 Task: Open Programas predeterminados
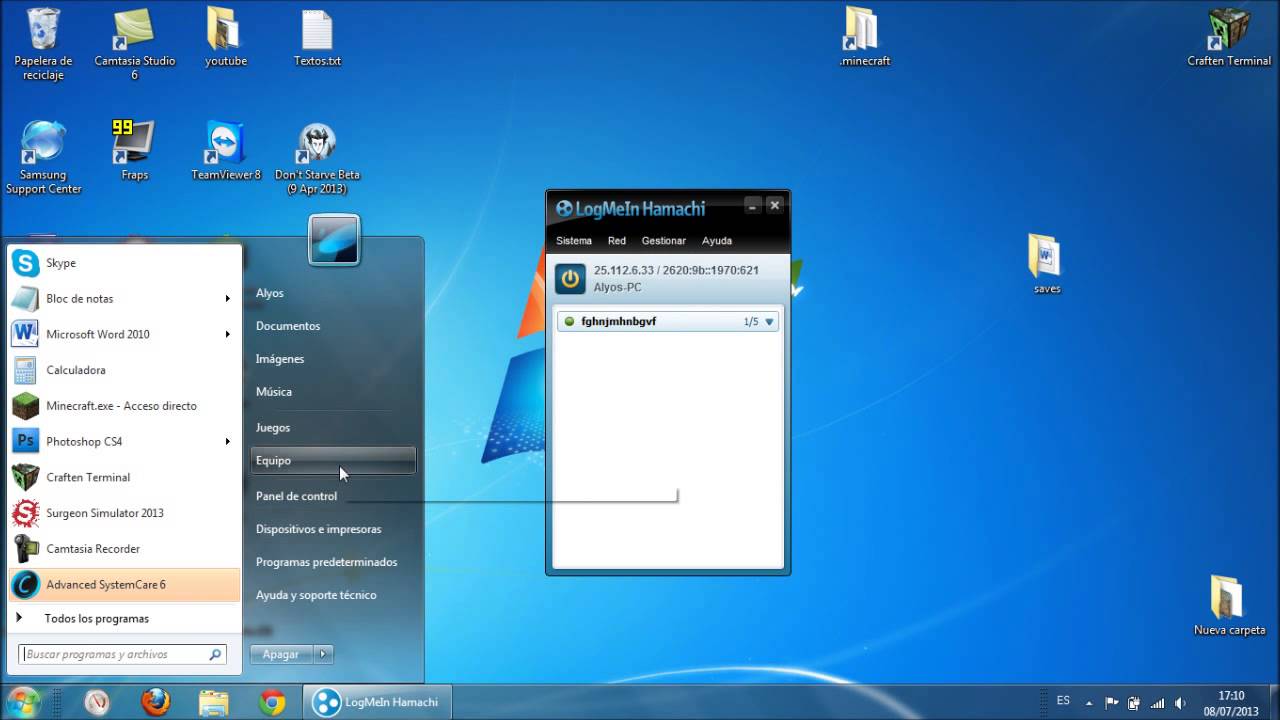[326, 562]
